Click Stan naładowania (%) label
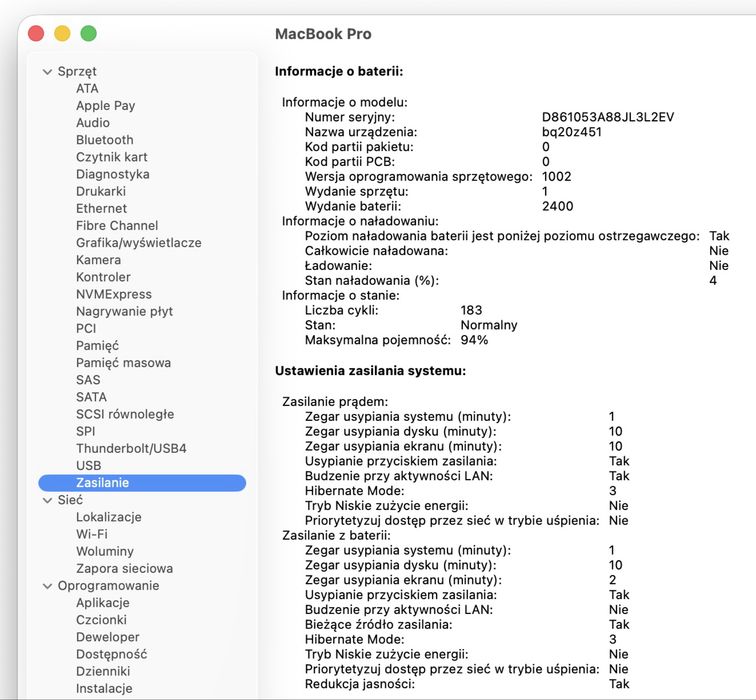 click(x=372, y=281)
